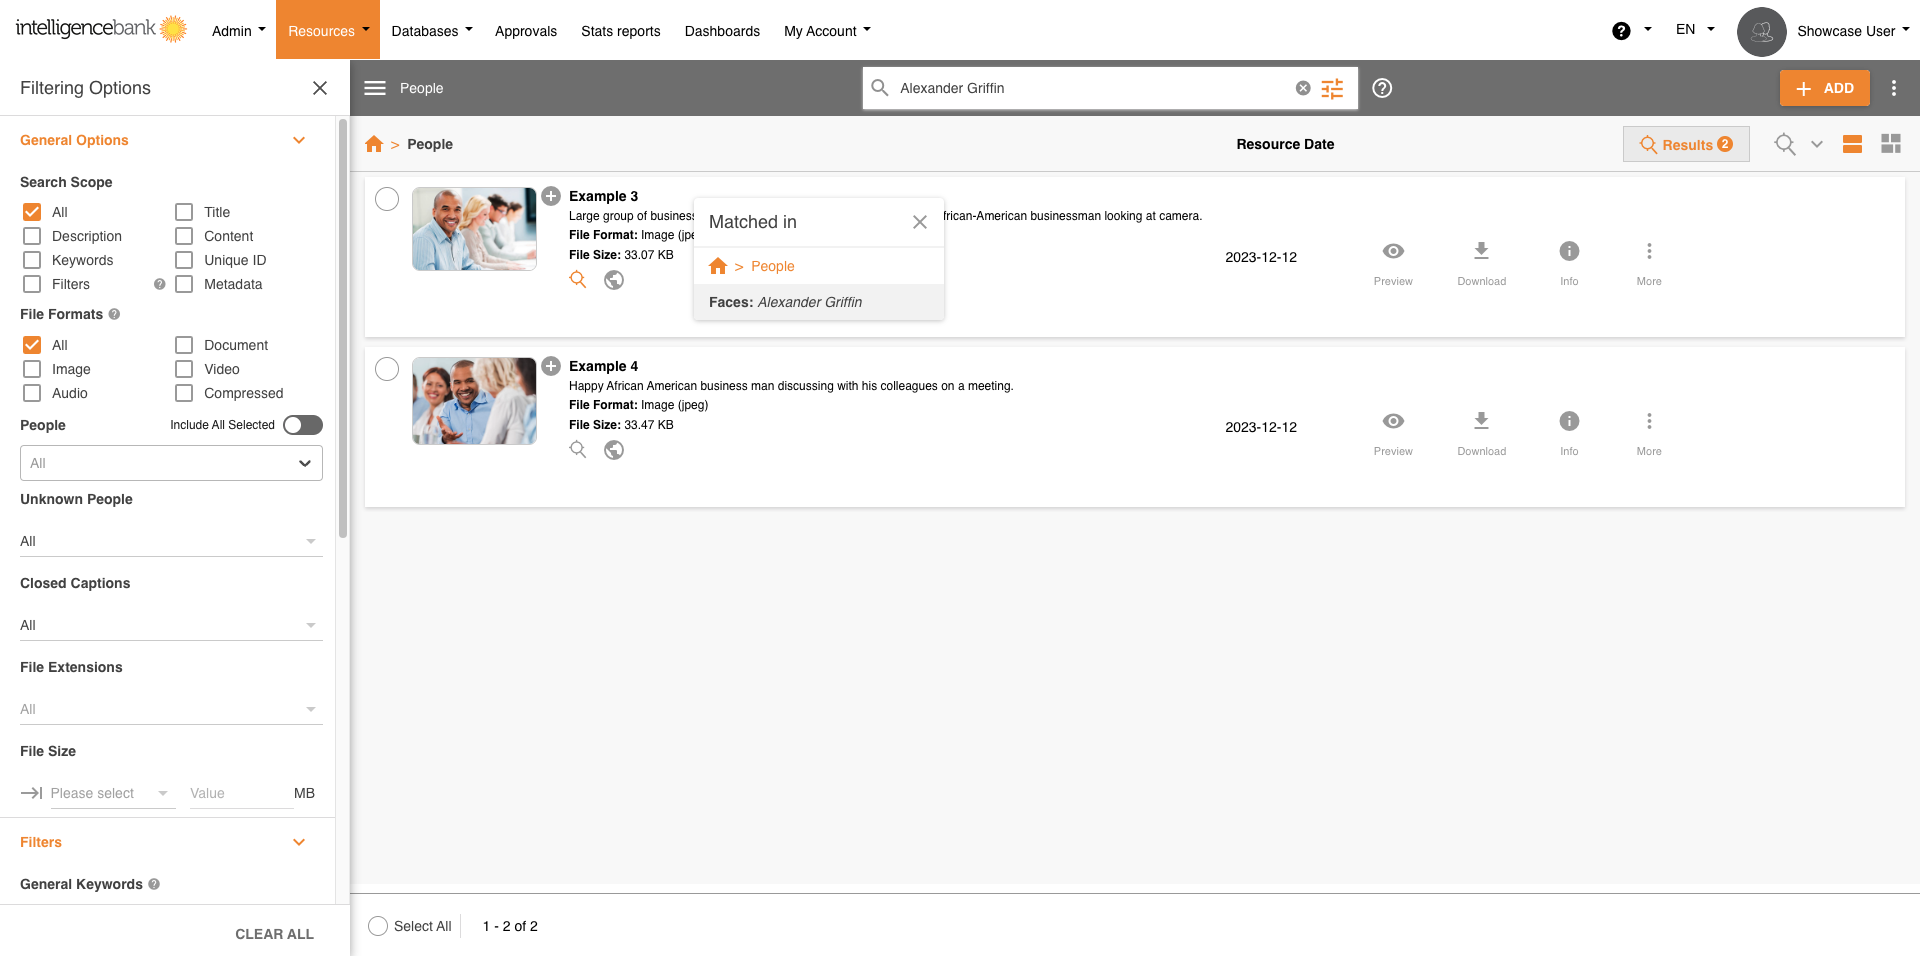Click CLEAR ALL filters

274,934
